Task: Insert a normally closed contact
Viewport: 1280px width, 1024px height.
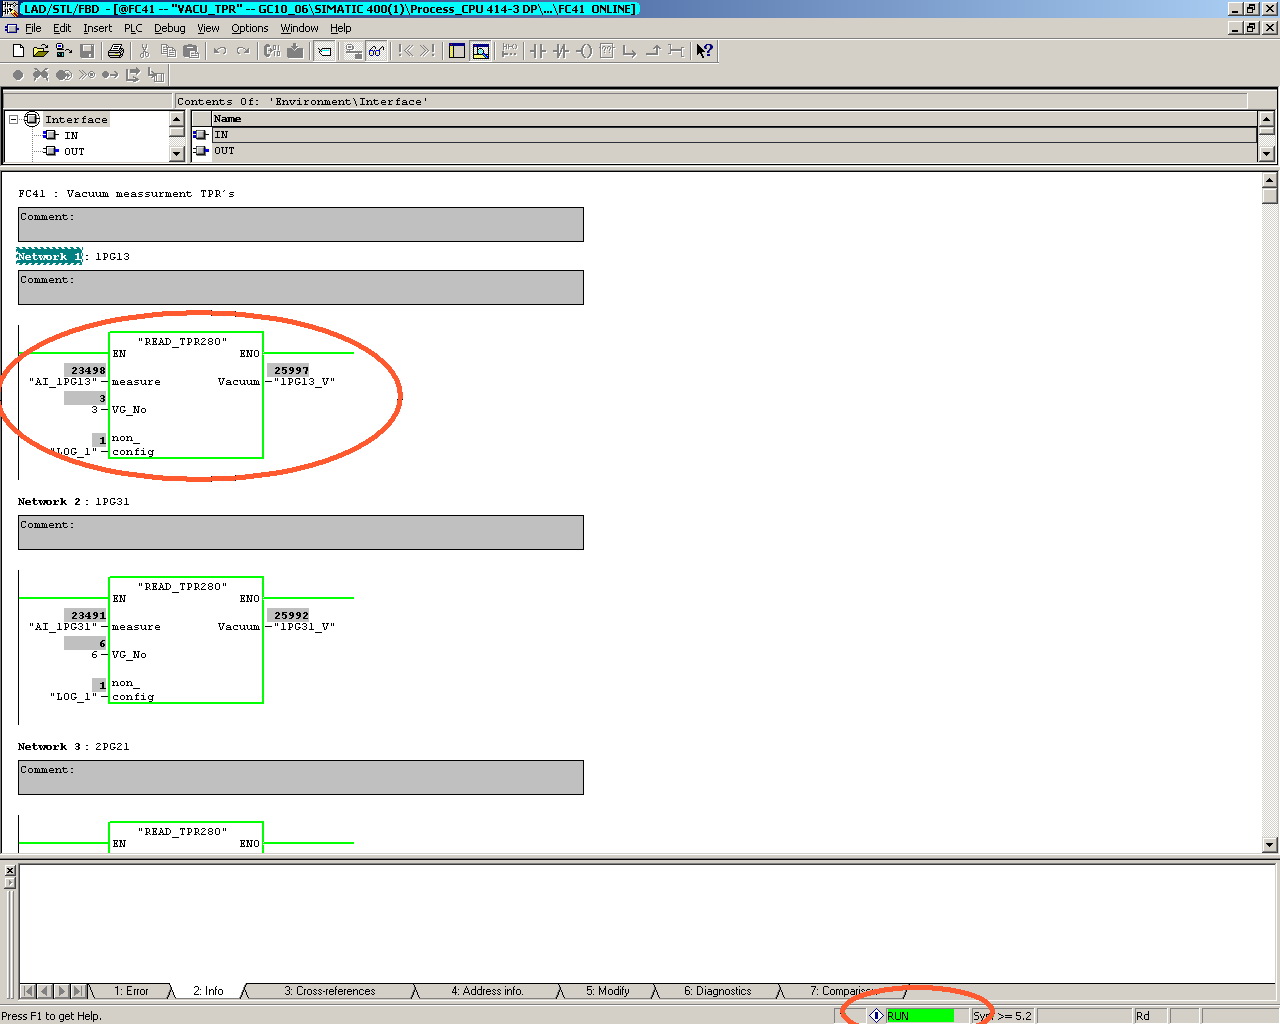Action: click(561, 51)
